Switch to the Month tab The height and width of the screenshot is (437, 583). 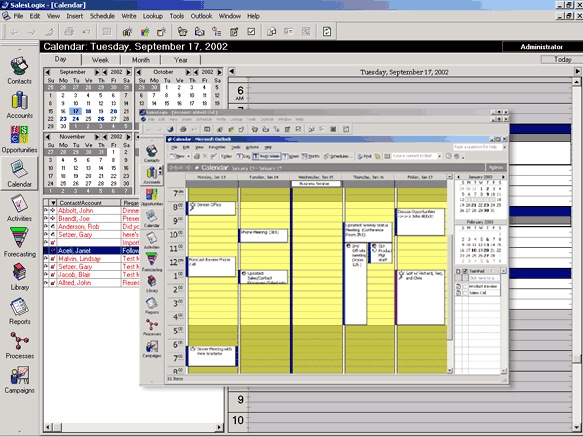click(141, 60)
